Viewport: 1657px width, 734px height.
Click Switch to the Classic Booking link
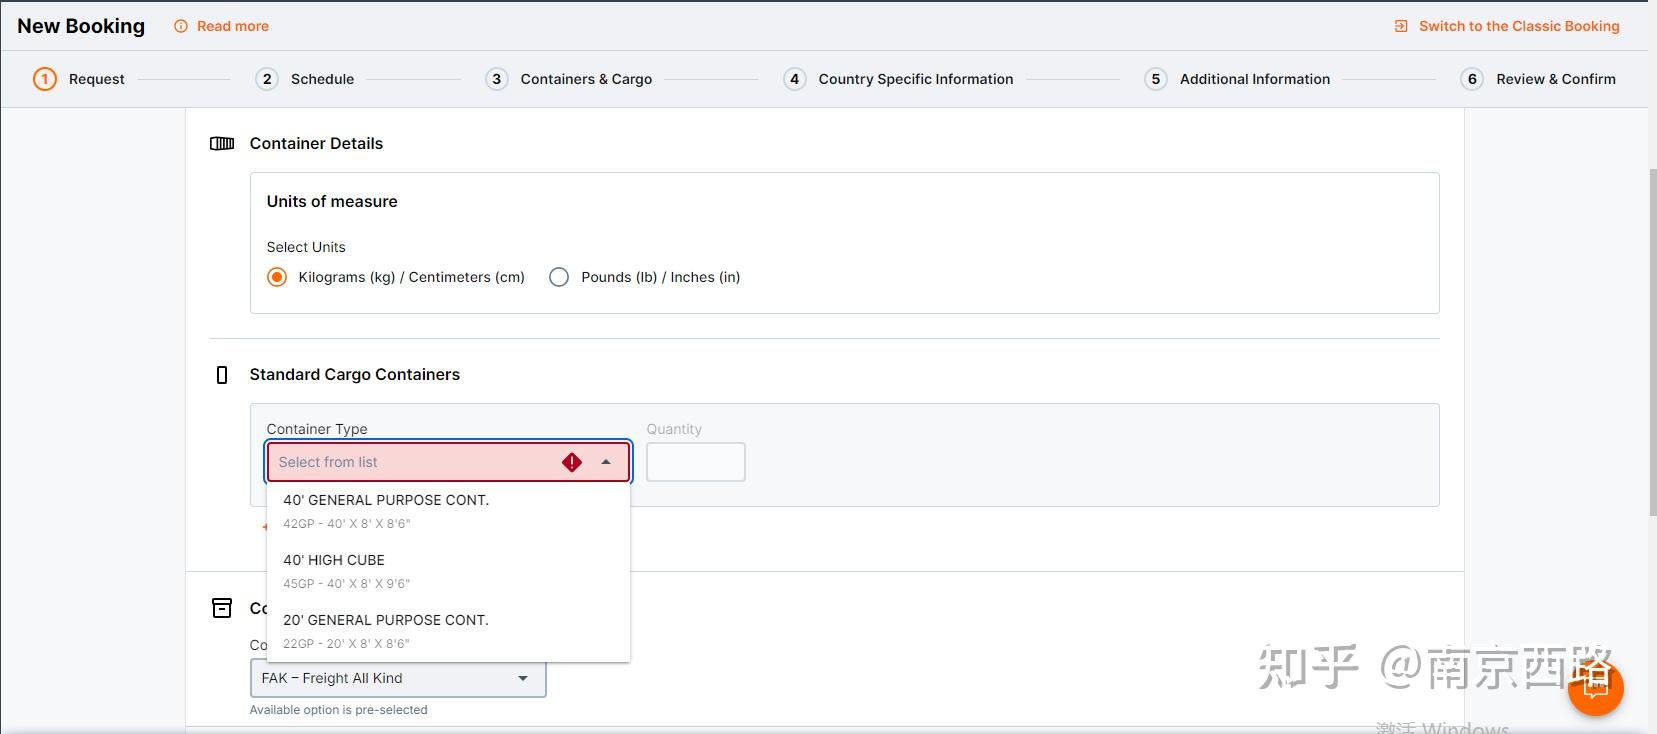[x=1519, y=26]
